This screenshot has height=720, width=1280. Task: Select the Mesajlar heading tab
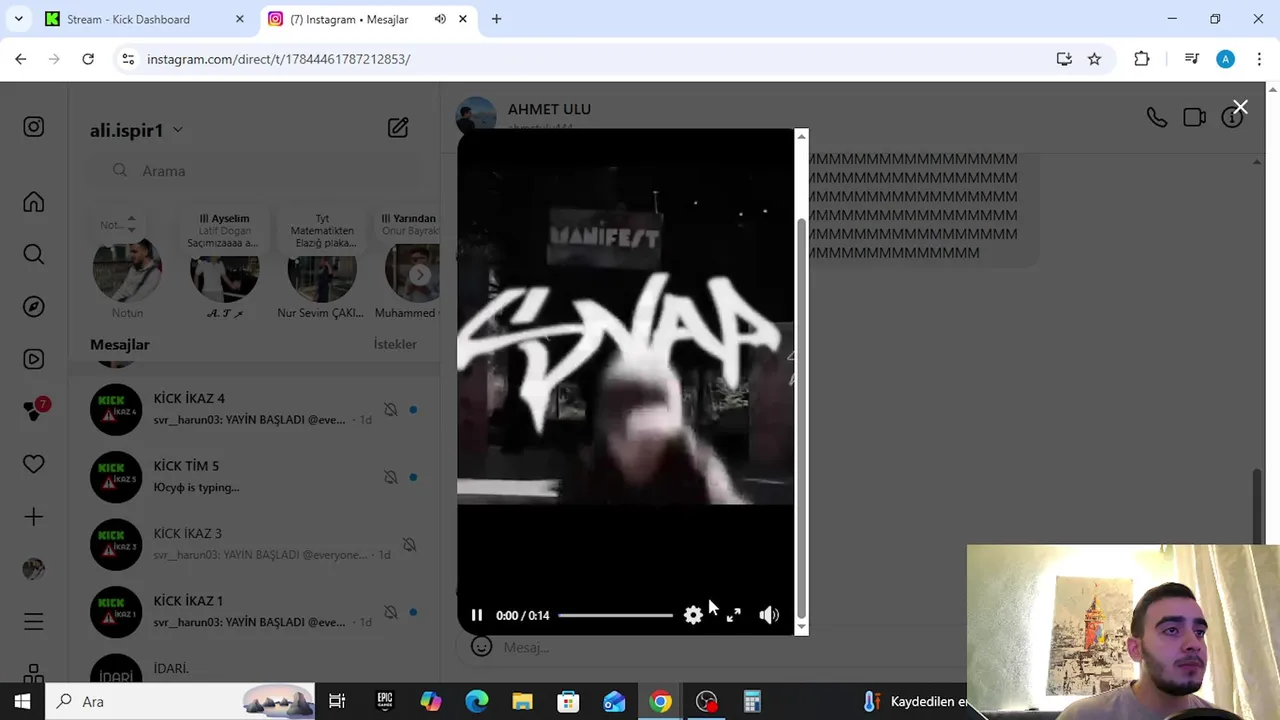120,344
